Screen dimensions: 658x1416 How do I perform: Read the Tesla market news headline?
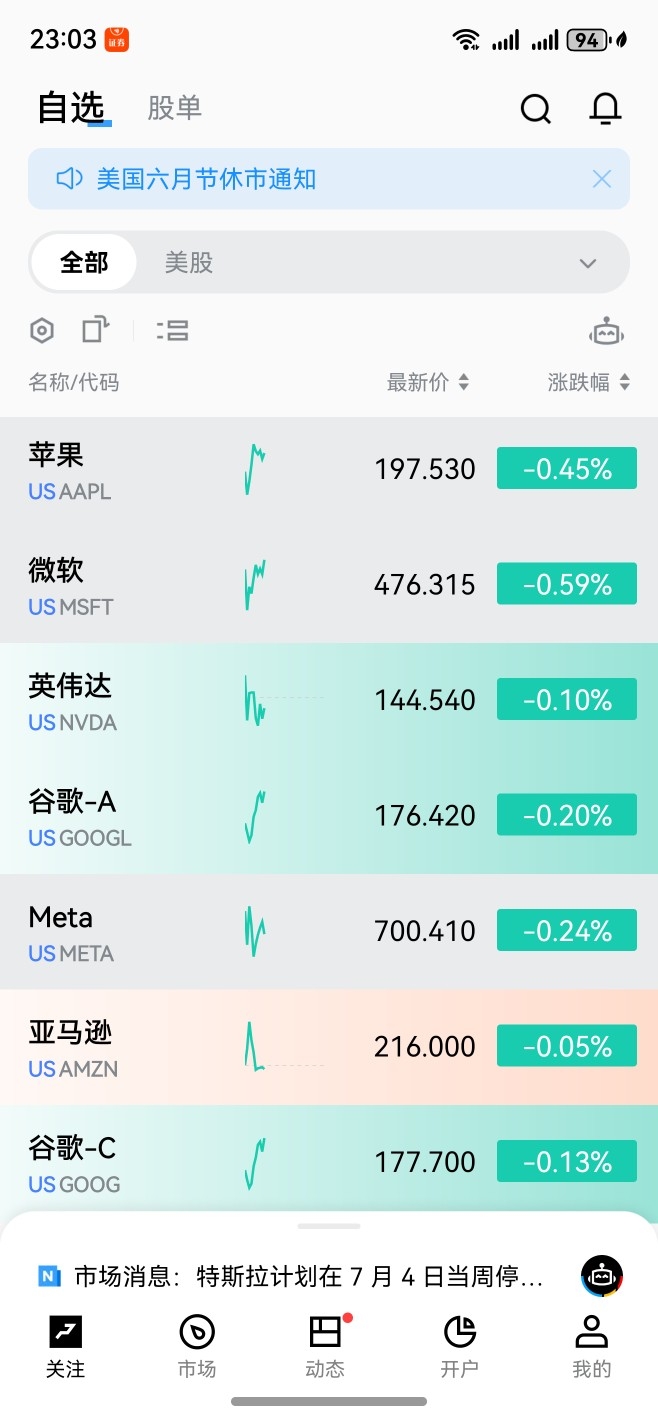(x=309, y=1277)
